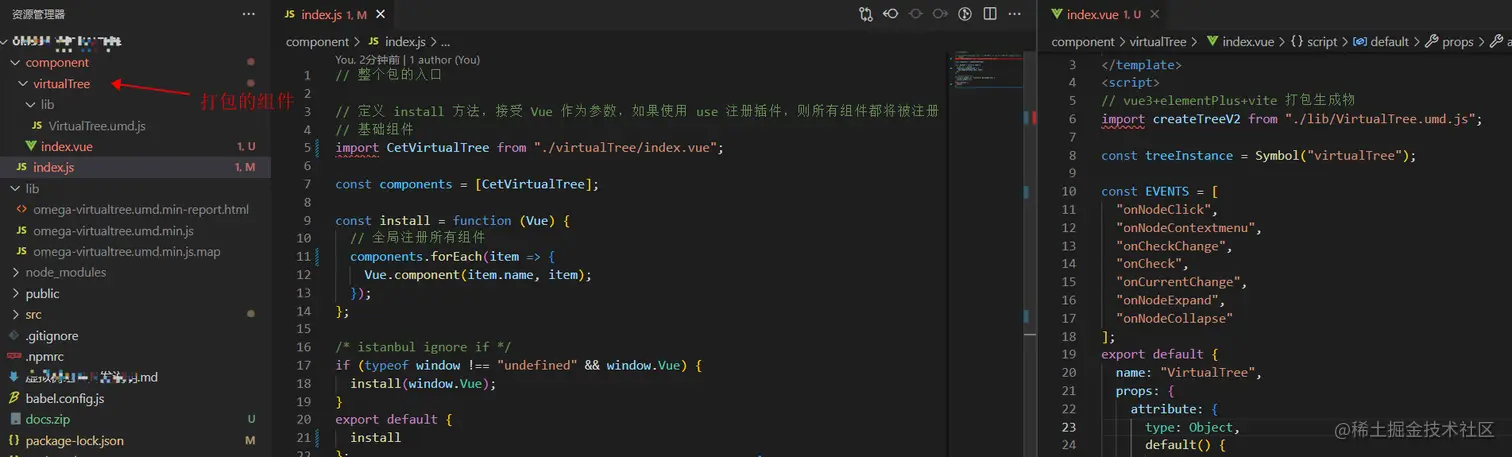Click braces icon before 'script' breadcrumb

click(1296, 42)
